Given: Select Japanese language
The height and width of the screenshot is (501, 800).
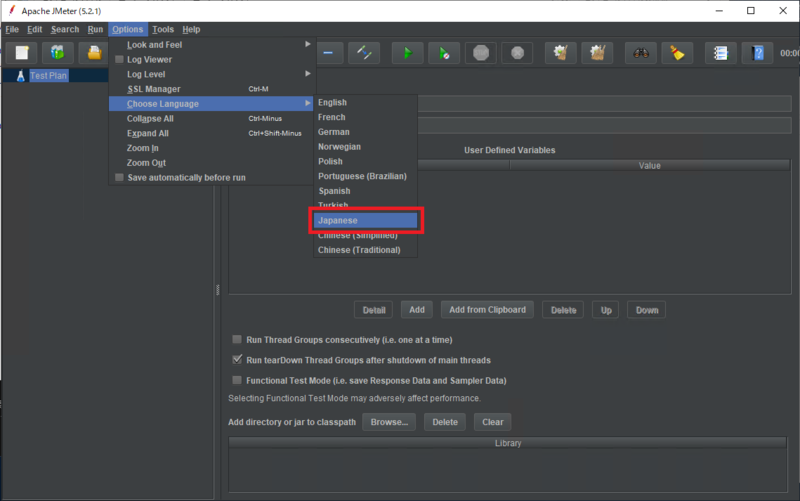Looking at the screenshot, I should pyautogui.click(x=365, y=220).
